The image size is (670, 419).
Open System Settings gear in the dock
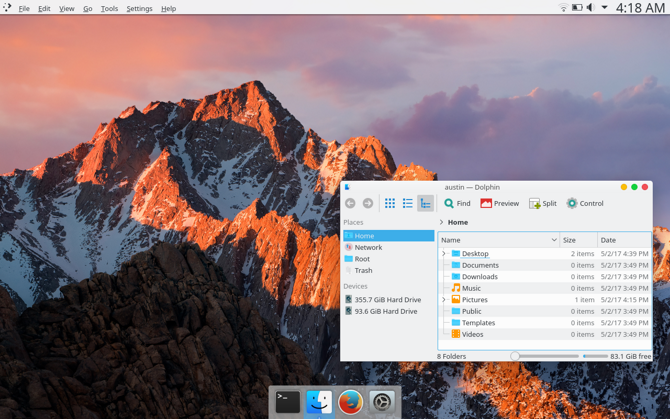coord(381,402)
